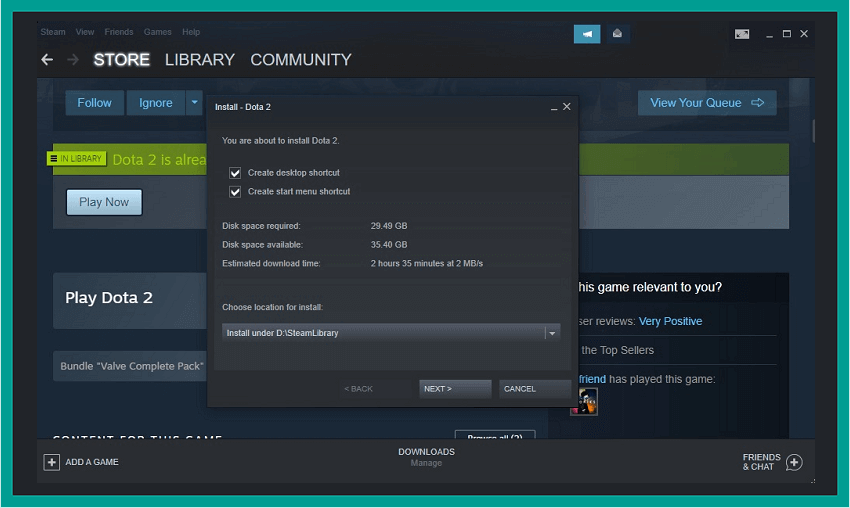
Task: Open Friends & Chat bubble icon
Action: click(x=794, y=462)
